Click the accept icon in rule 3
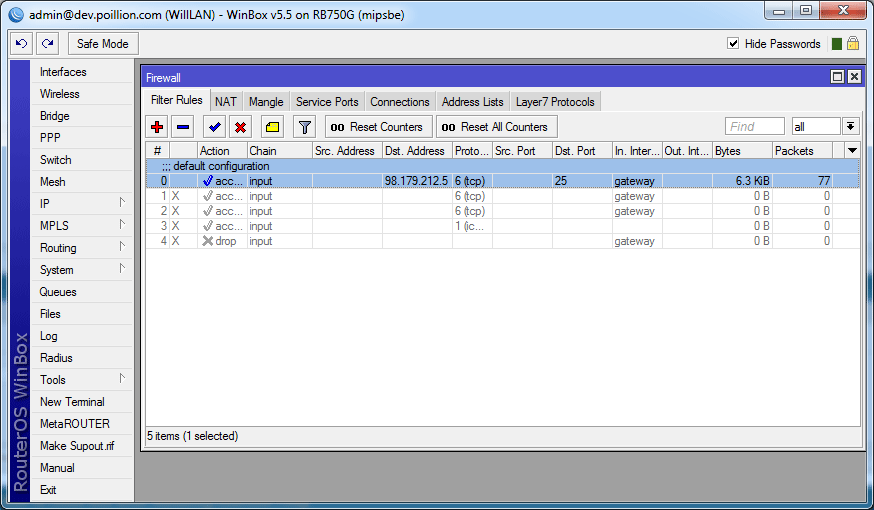Image resolution: width=874 pixels, height=510 pixels. [x=208, y=226]
